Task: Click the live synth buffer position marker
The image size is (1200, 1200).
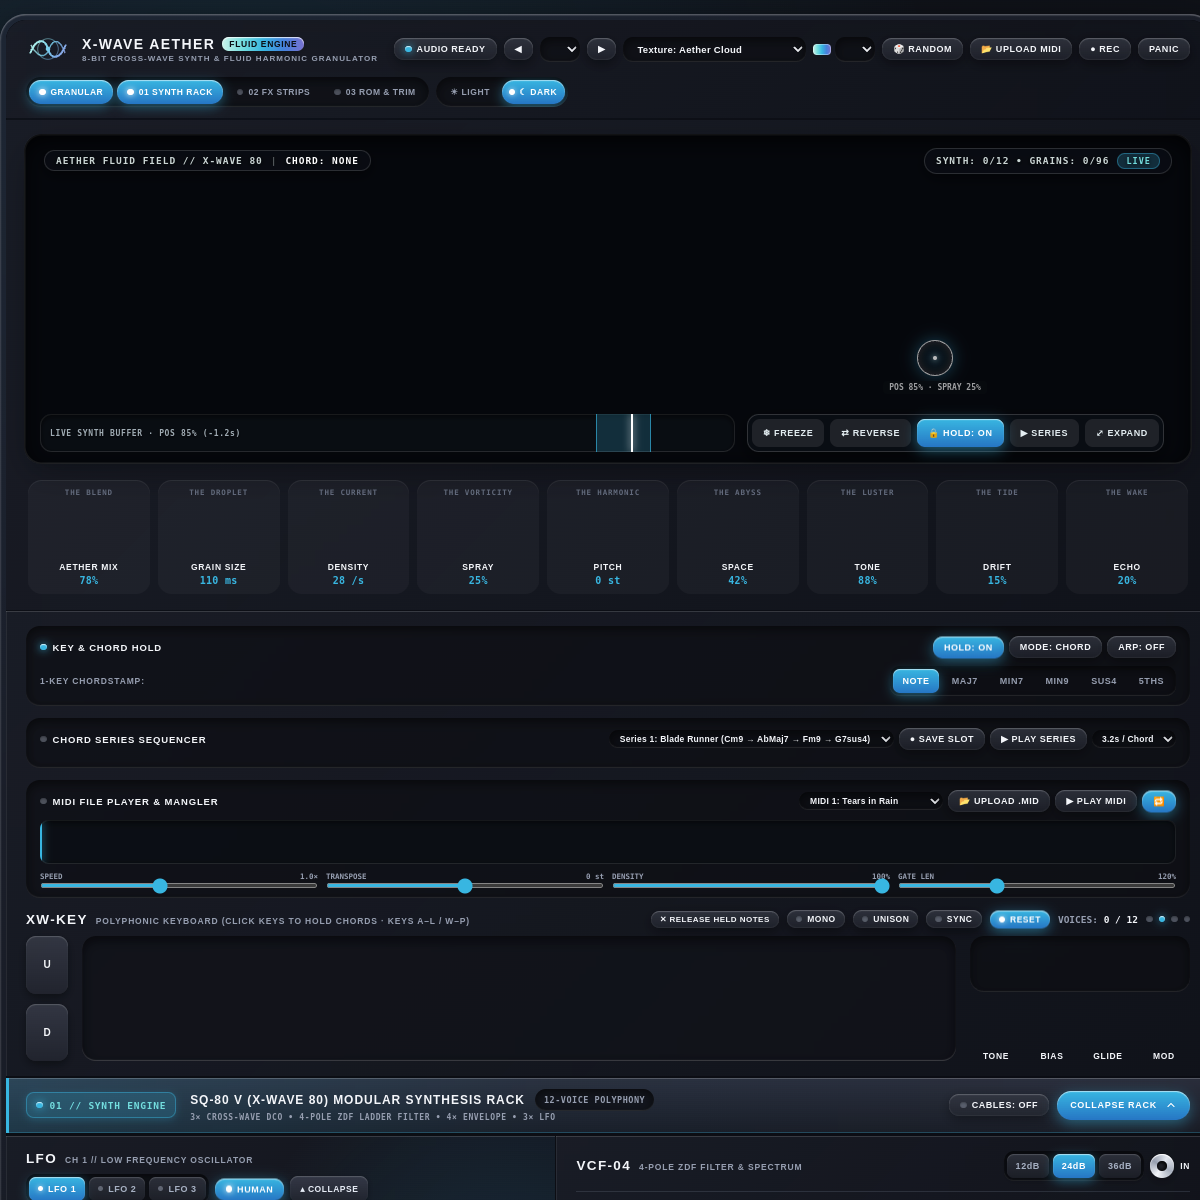Action: coord(632,433)
